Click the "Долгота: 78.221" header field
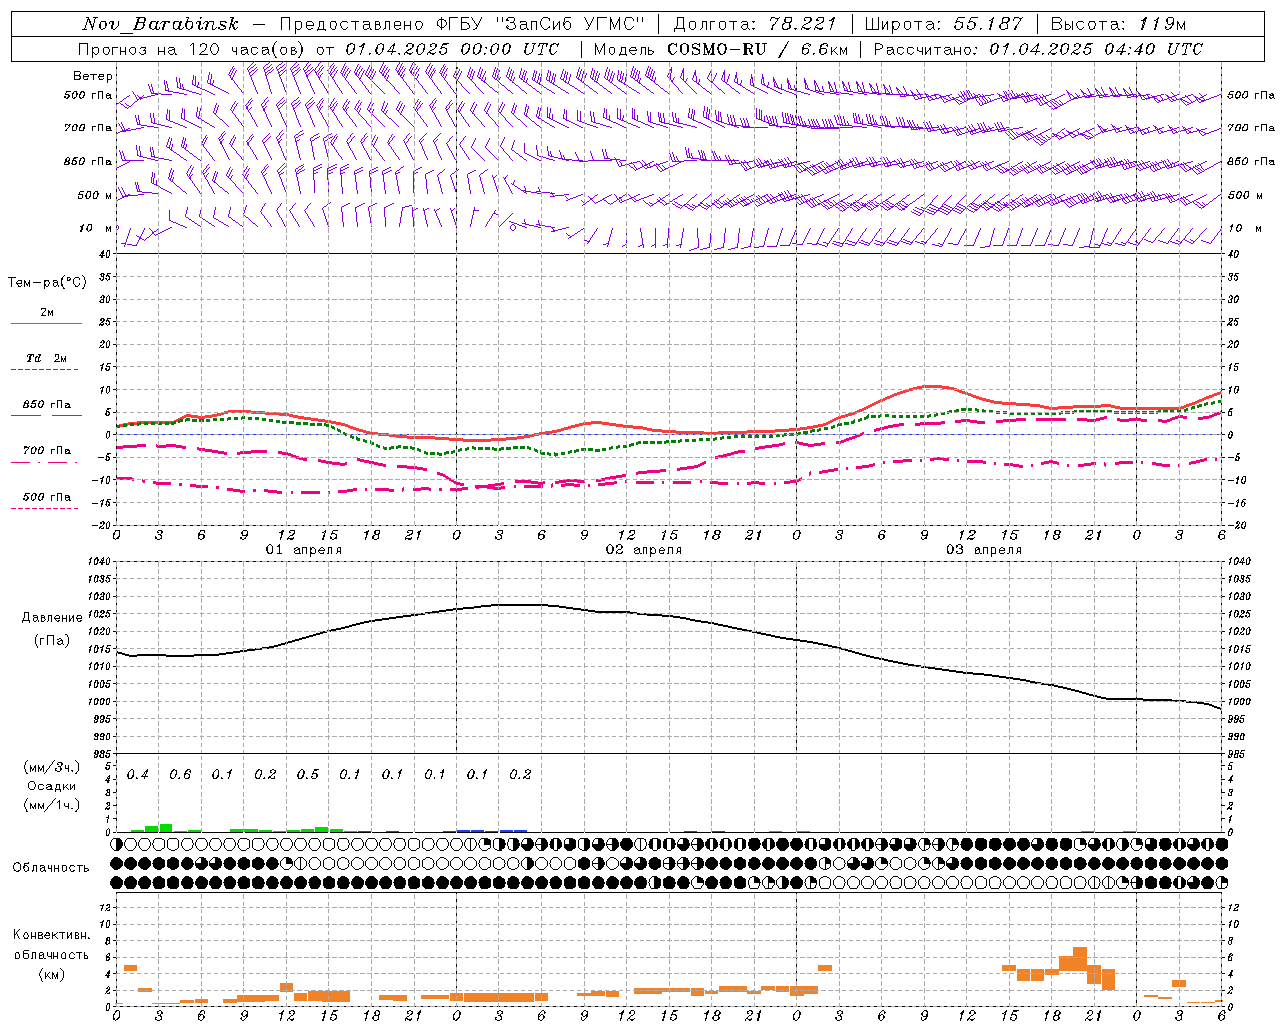Image resolution: width=1280 pixels, height=1024 pixels. pos(754,24)
